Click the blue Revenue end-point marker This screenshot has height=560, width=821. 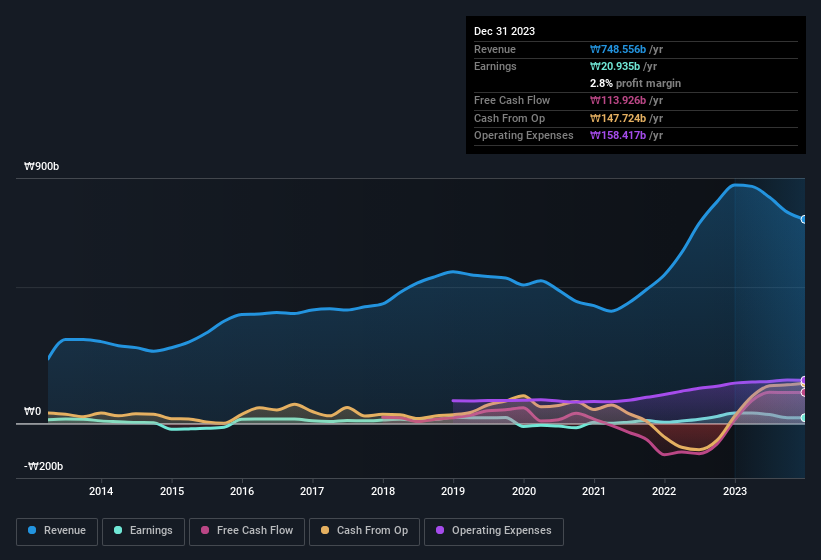pyautogui.click(x=804, y=219)
